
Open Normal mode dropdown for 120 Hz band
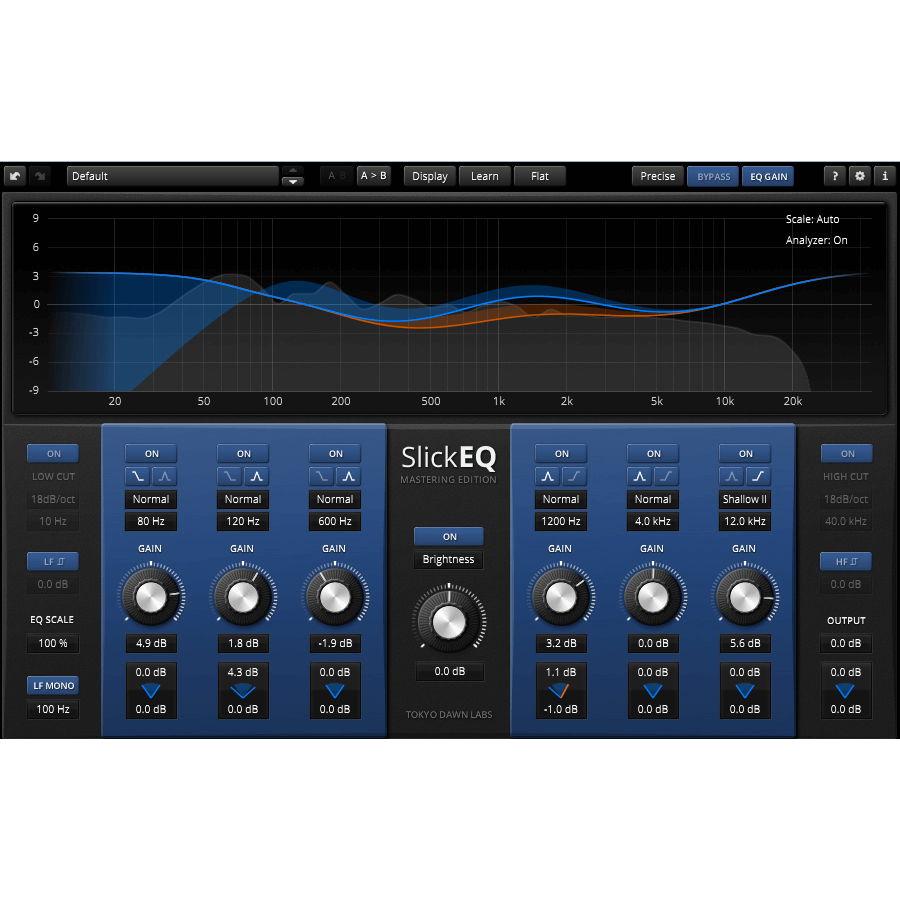coord(243,499)
